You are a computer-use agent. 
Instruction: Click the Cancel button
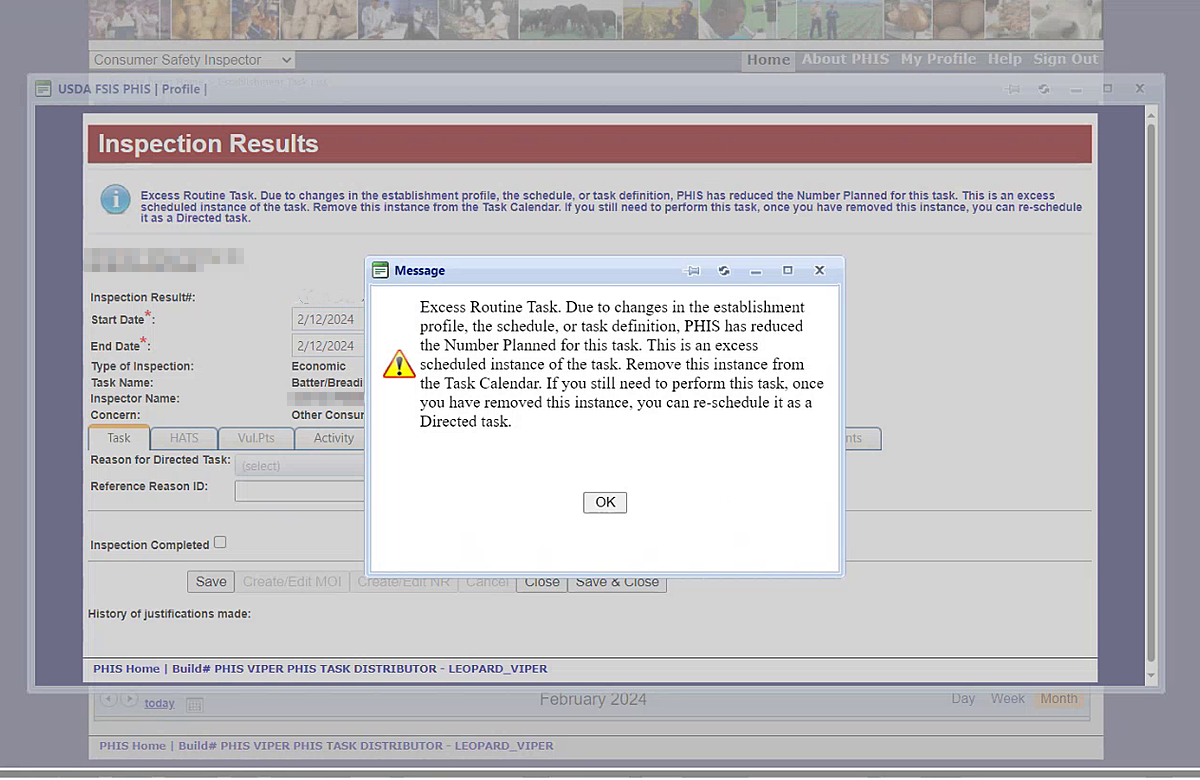[487, 582]
